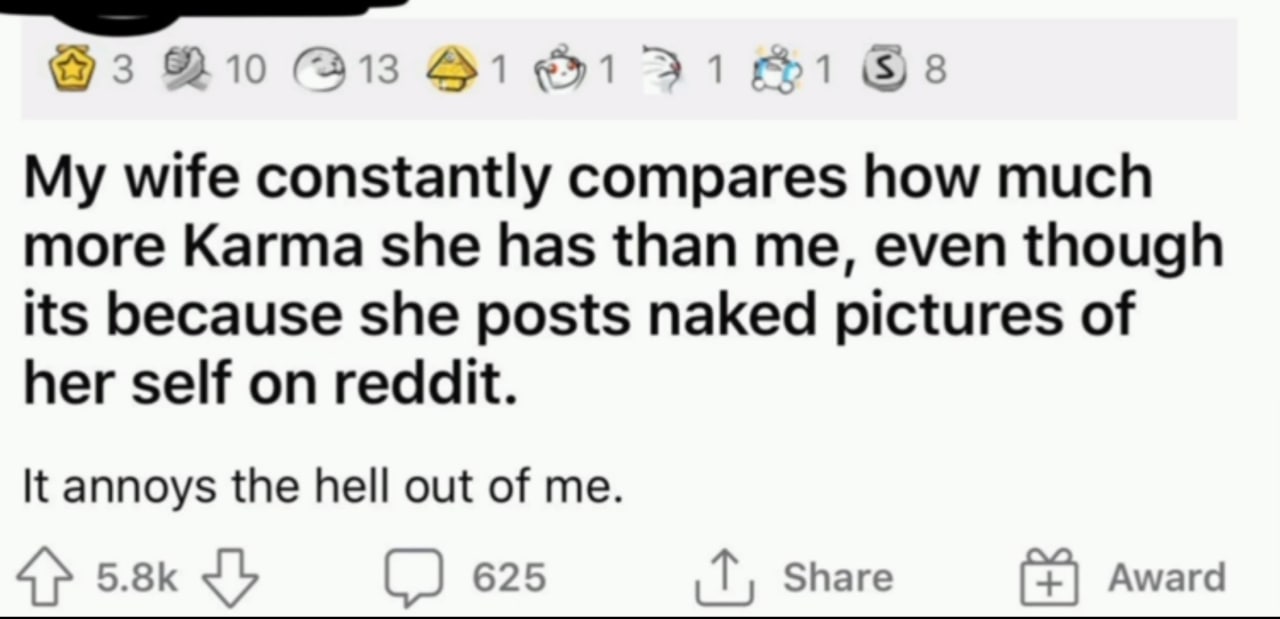
Task: Click the 625 comments count
Action: (x=509, y=577)
